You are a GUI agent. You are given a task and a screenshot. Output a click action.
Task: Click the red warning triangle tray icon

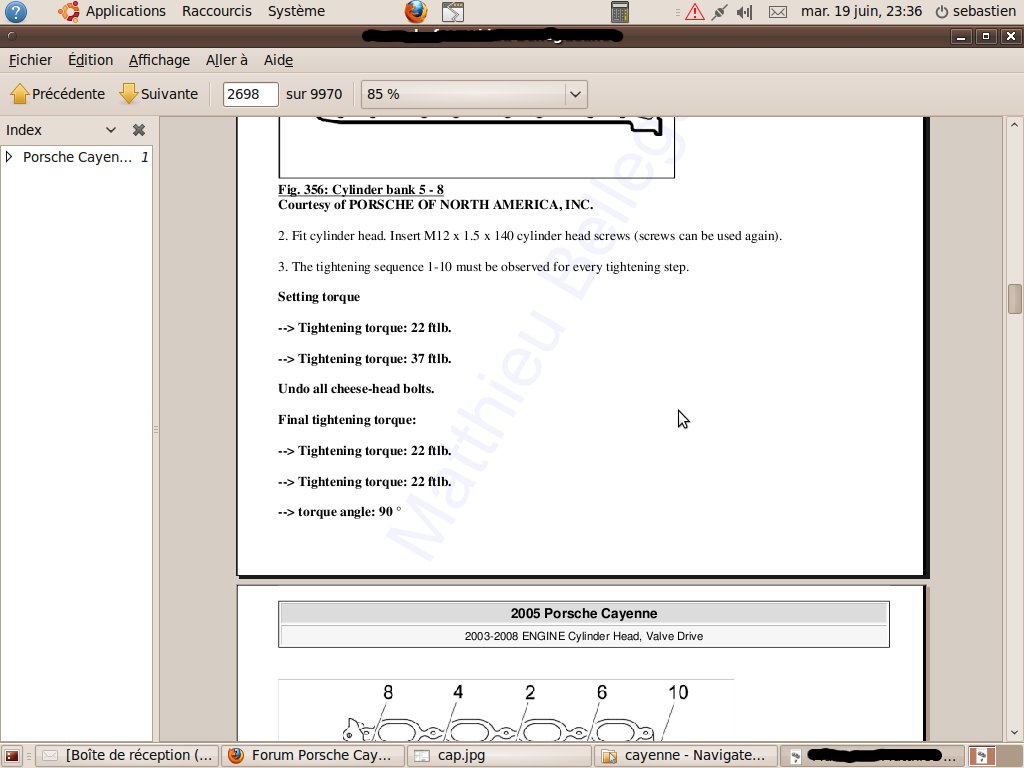(x=695, y=12)
